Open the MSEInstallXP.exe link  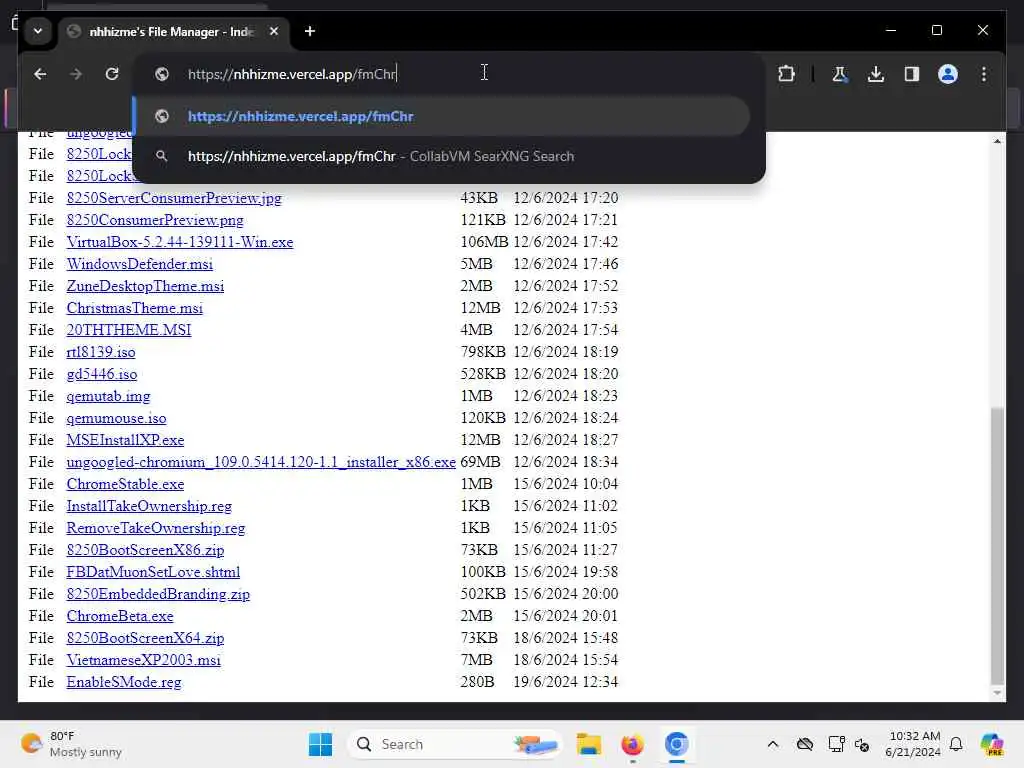click(125, 440)
